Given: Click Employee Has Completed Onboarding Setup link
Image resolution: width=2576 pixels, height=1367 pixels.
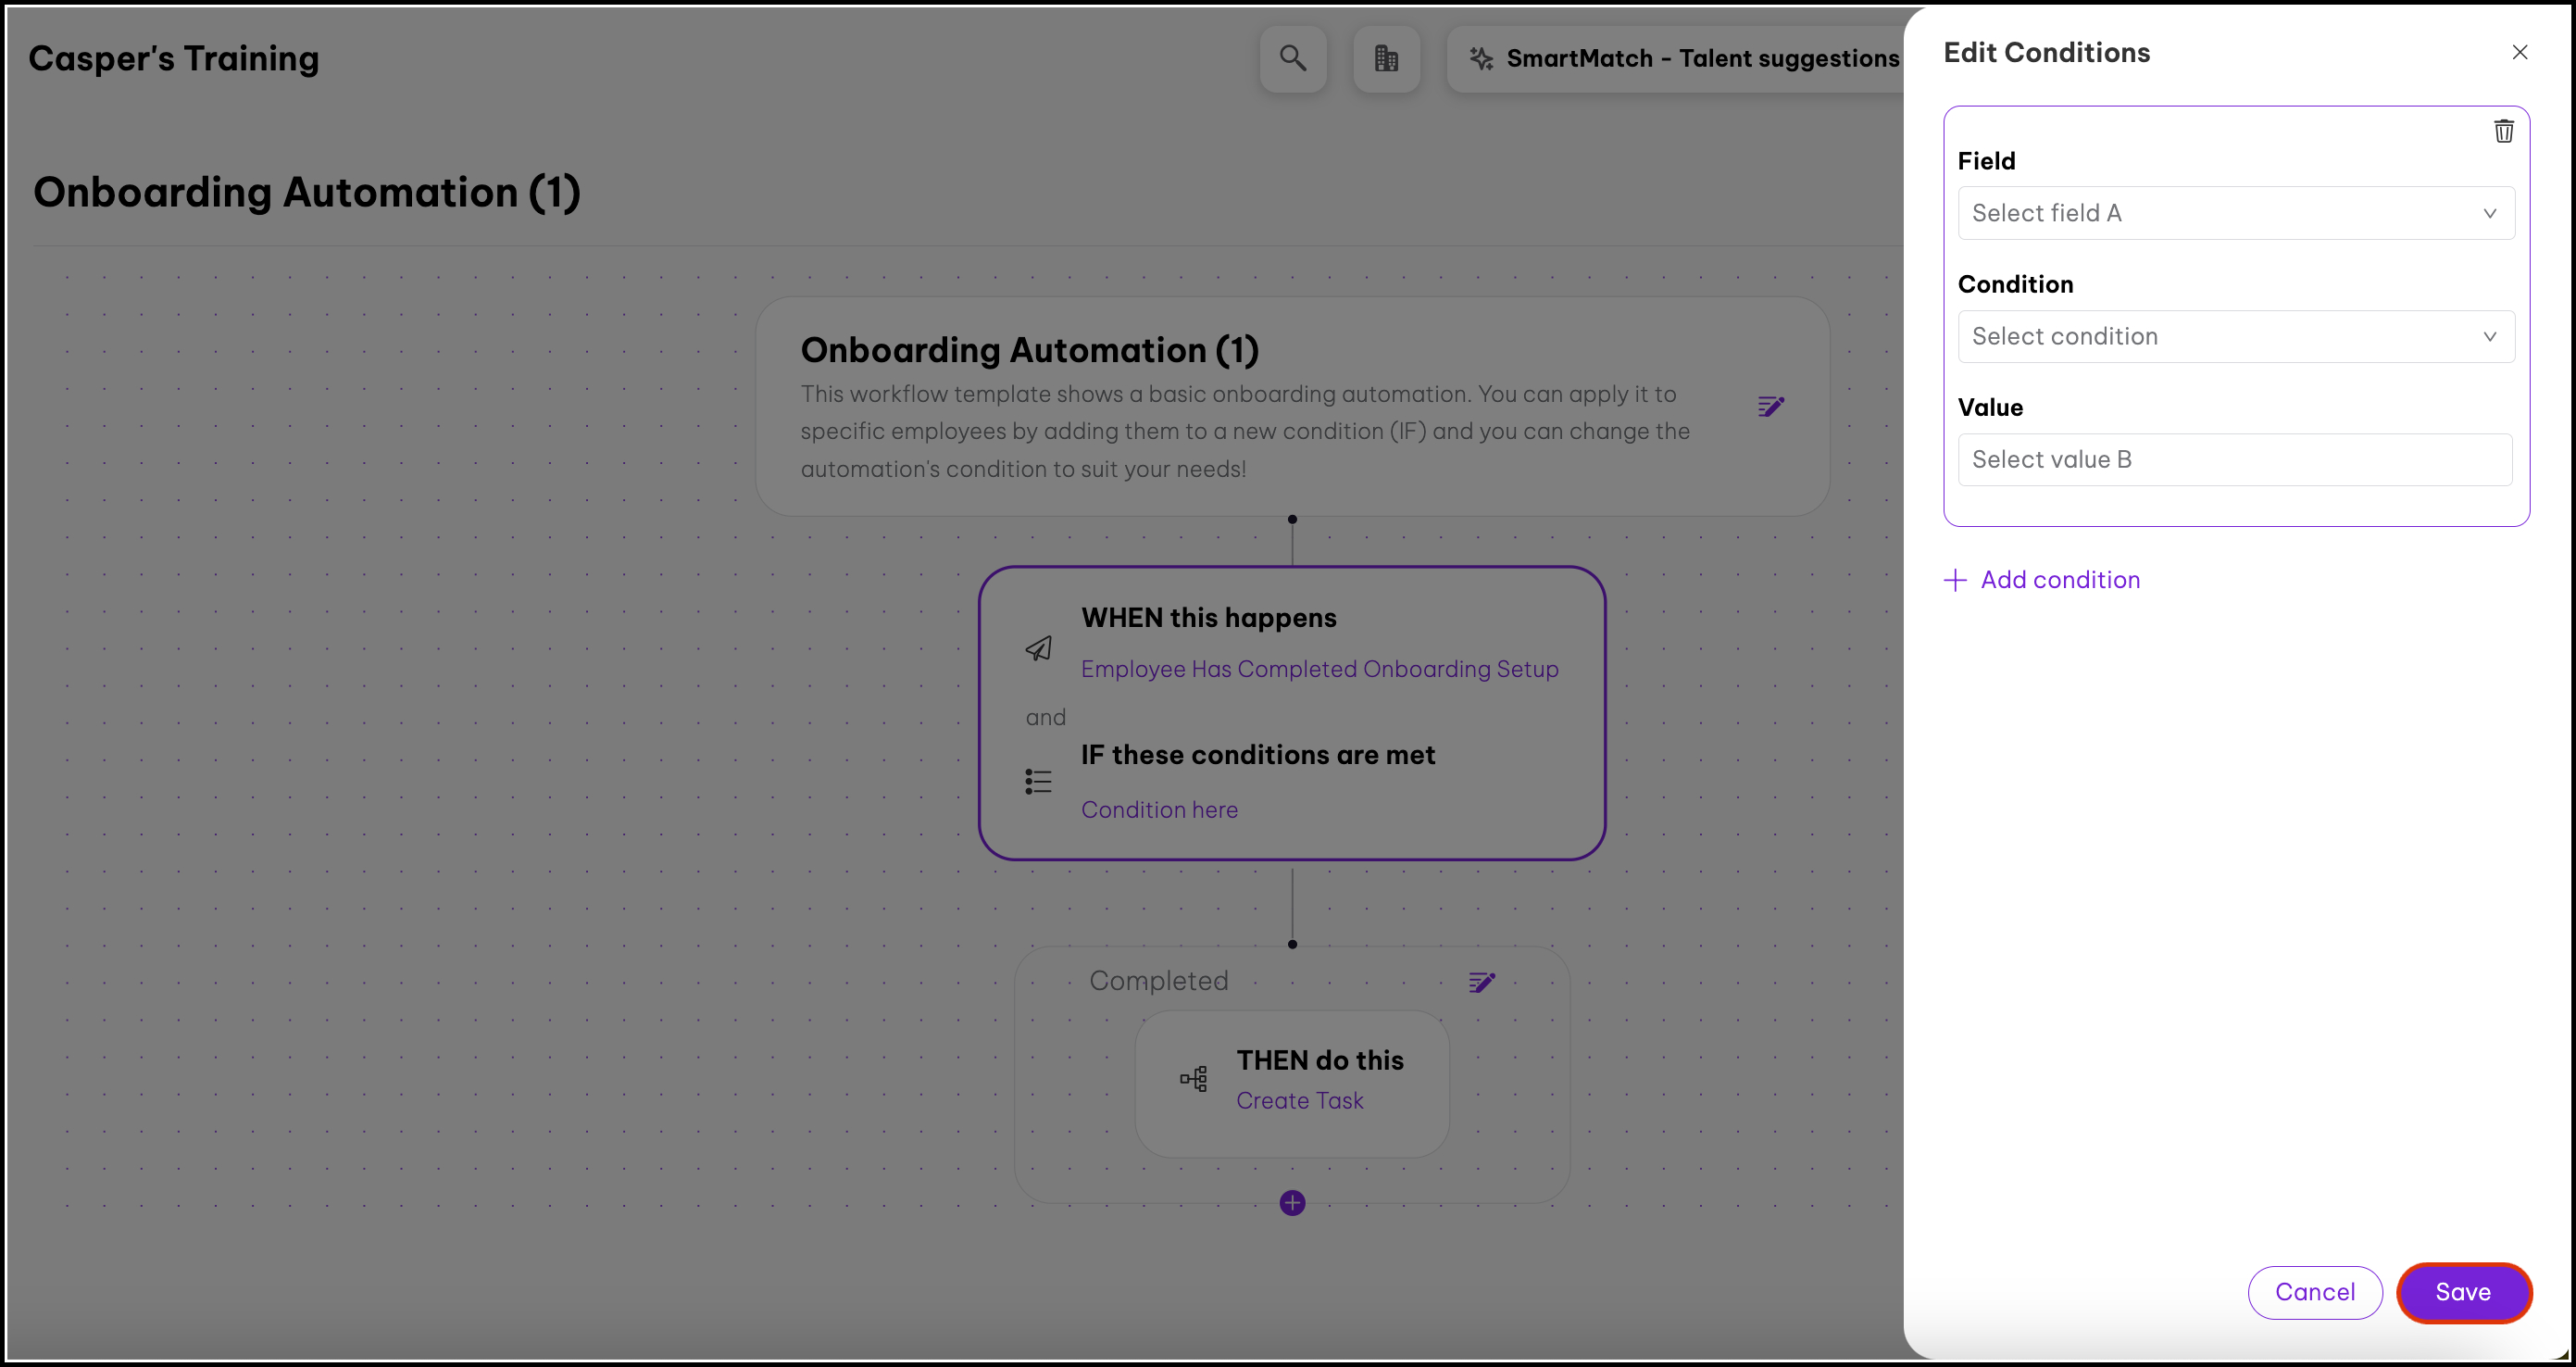Looking at the screenshot, I should [1319, 669].
